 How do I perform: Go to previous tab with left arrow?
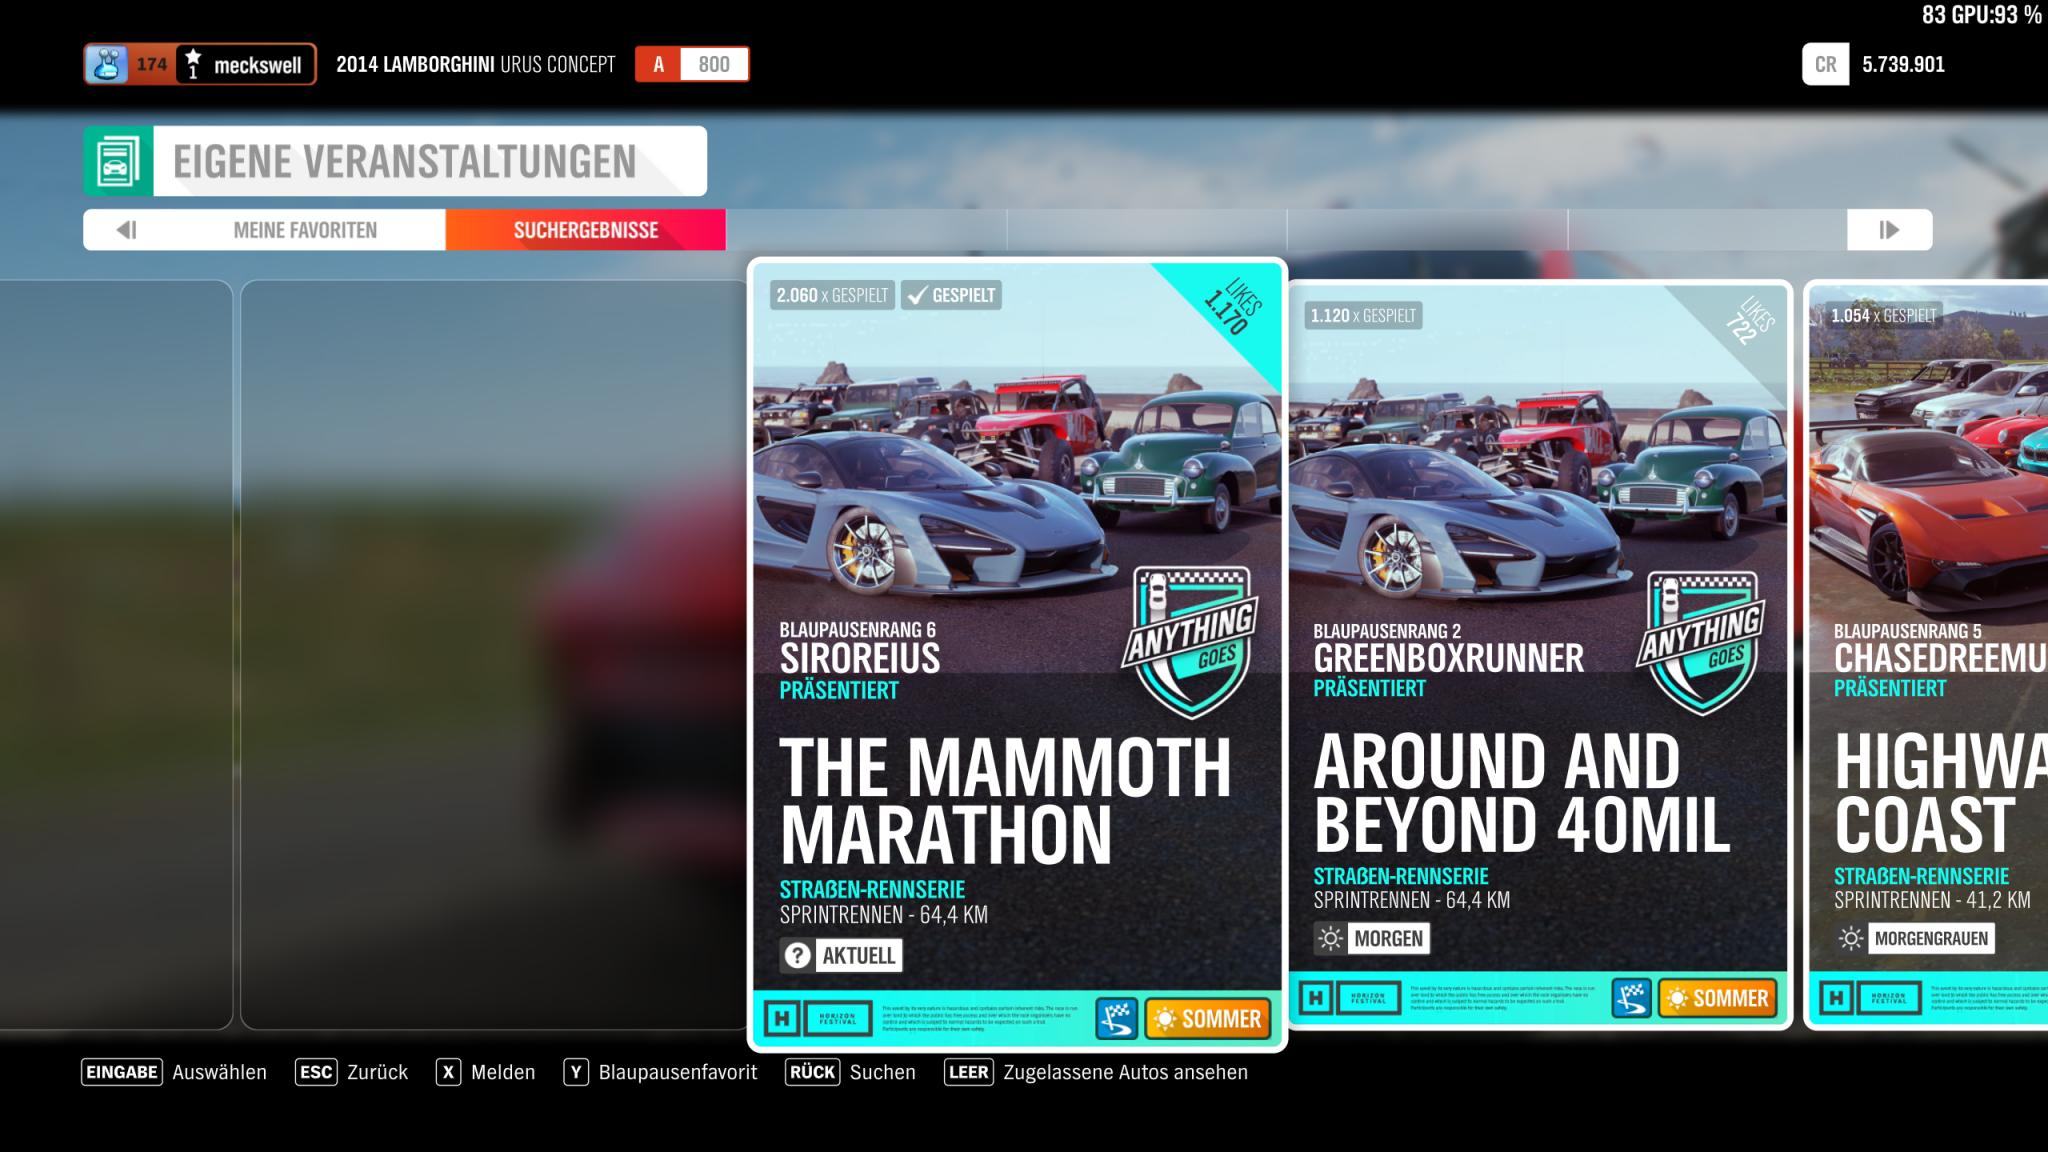click(x=126, y=230)
